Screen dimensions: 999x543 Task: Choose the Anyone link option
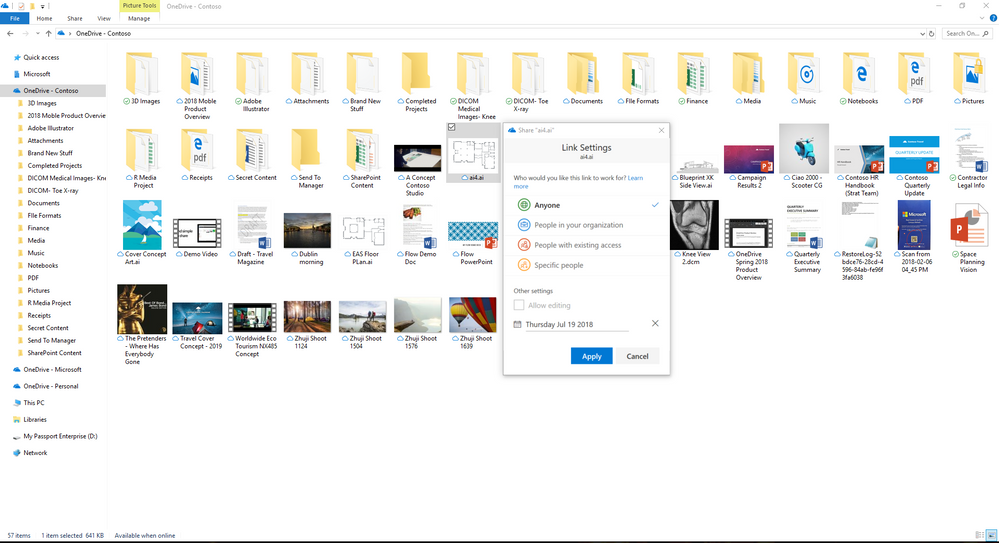[586, 205]
